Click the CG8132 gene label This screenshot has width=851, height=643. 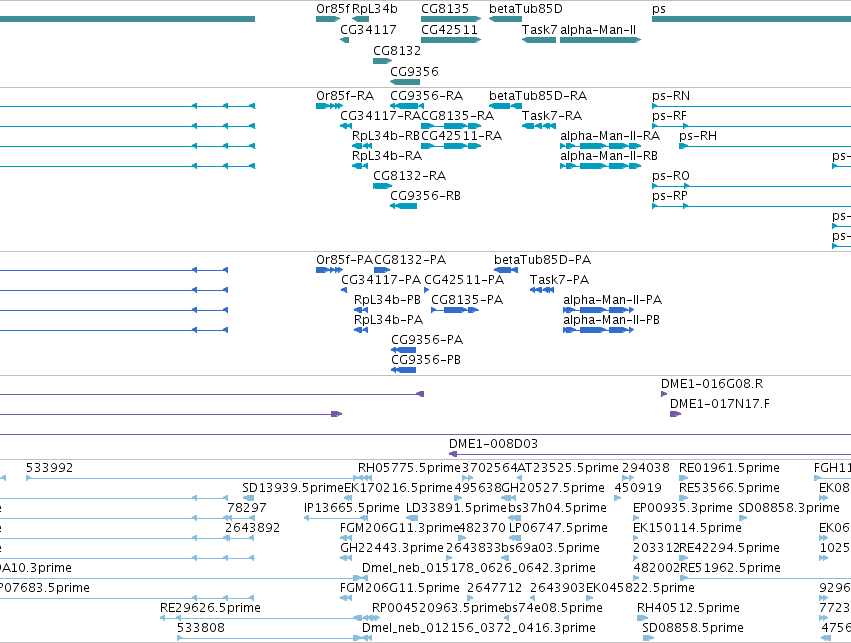(397, 50)
